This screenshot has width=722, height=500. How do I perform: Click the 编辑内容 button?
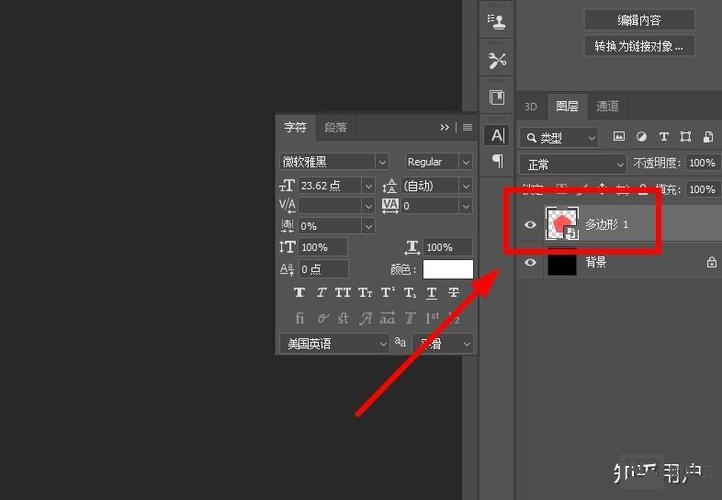639,20
